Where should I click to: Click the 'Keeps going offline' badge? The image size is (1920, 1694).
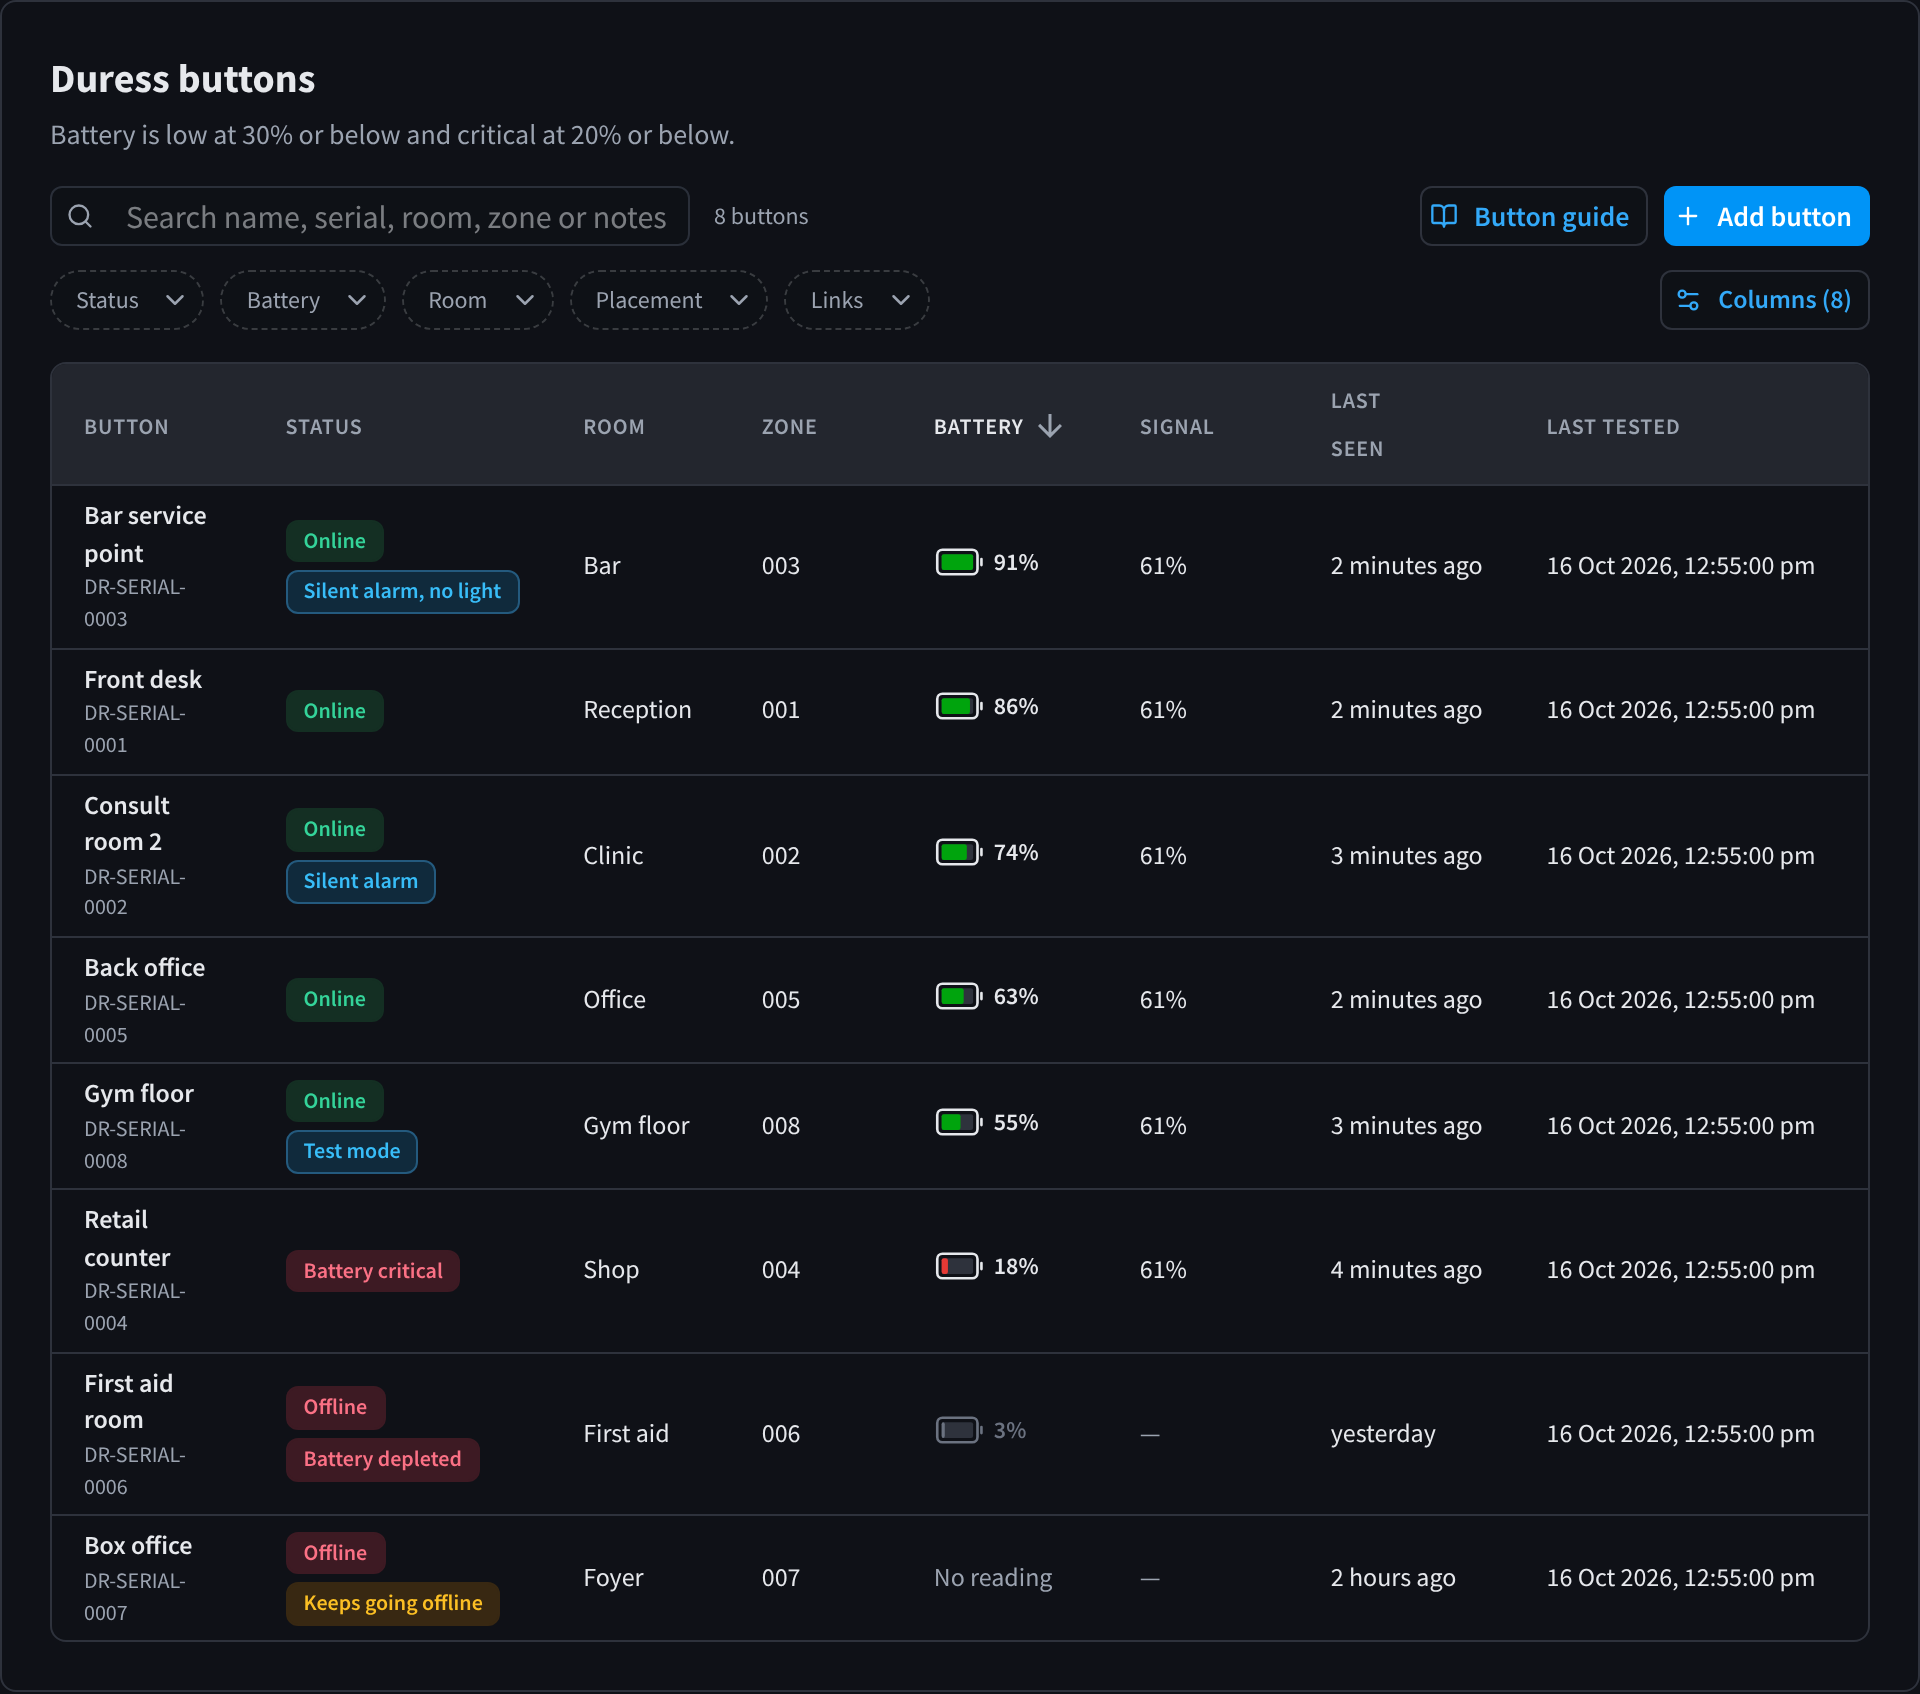(392, 1603)
